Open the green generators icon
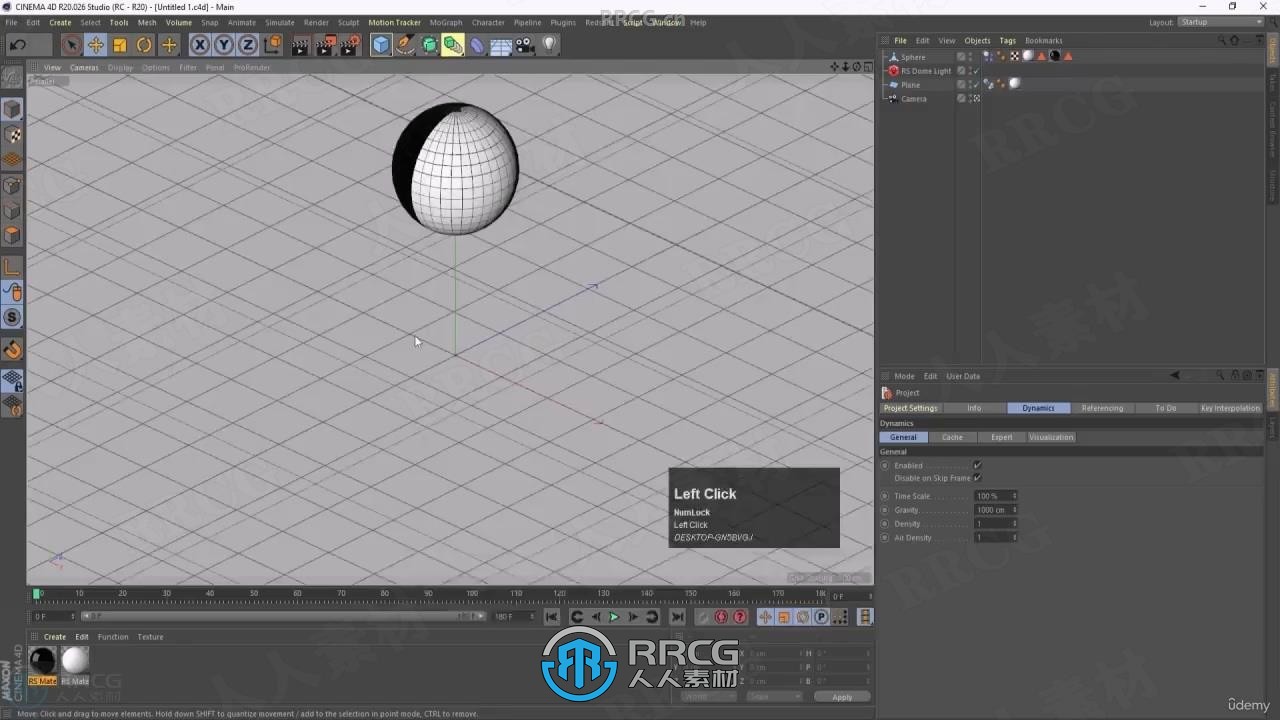This screenshot has height=720, width=1280. (429, 44)
